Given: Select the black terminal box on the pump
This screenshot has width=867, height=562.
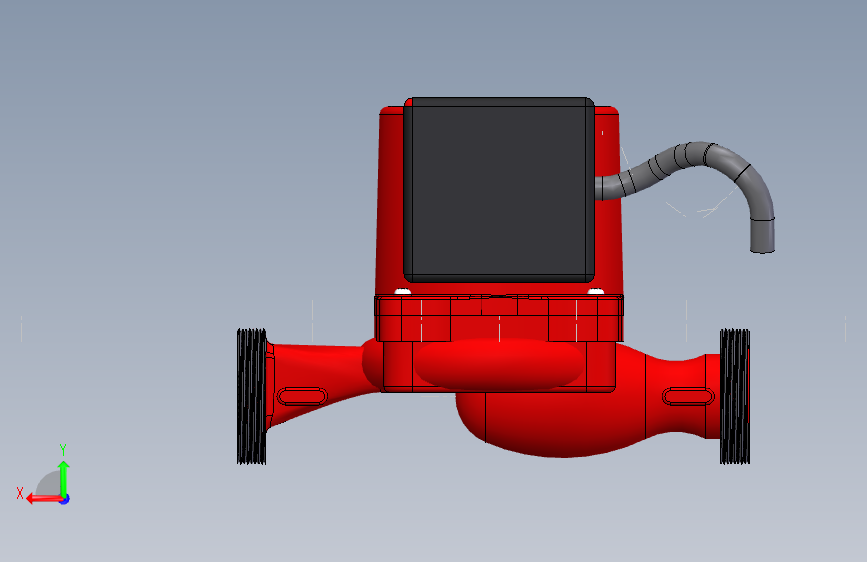Looking at the screenshot, I should 499,190.
